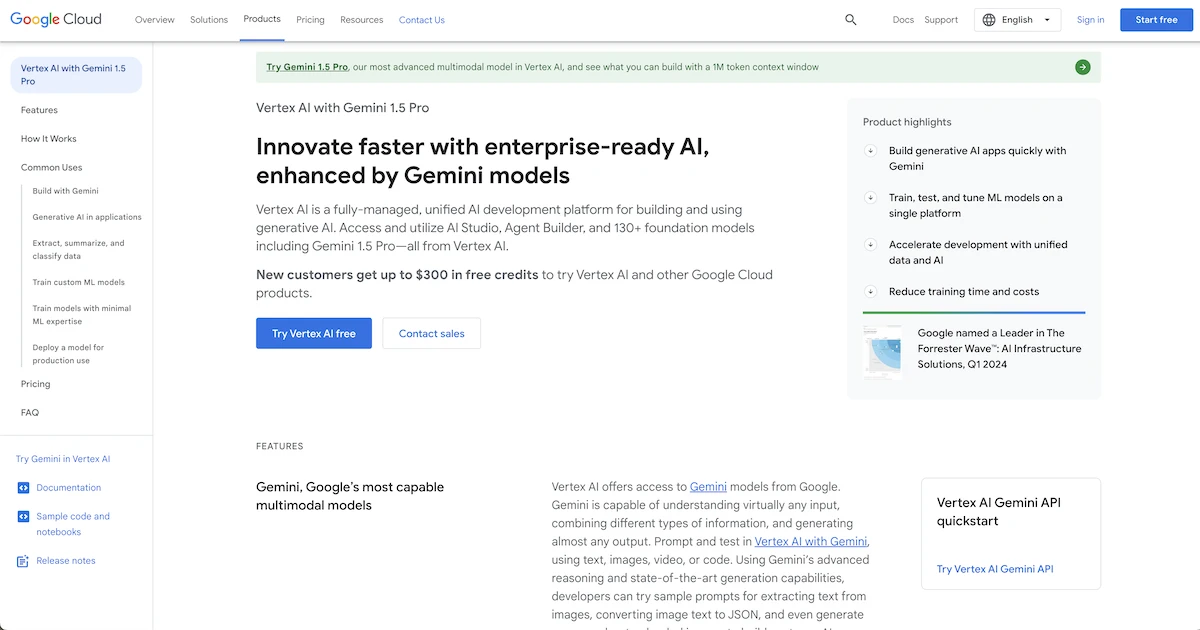The width and height of the screenshot is (1200, 630).
Task: Expand Build generative AI apps highlight
Action: (x=871, y=151)
